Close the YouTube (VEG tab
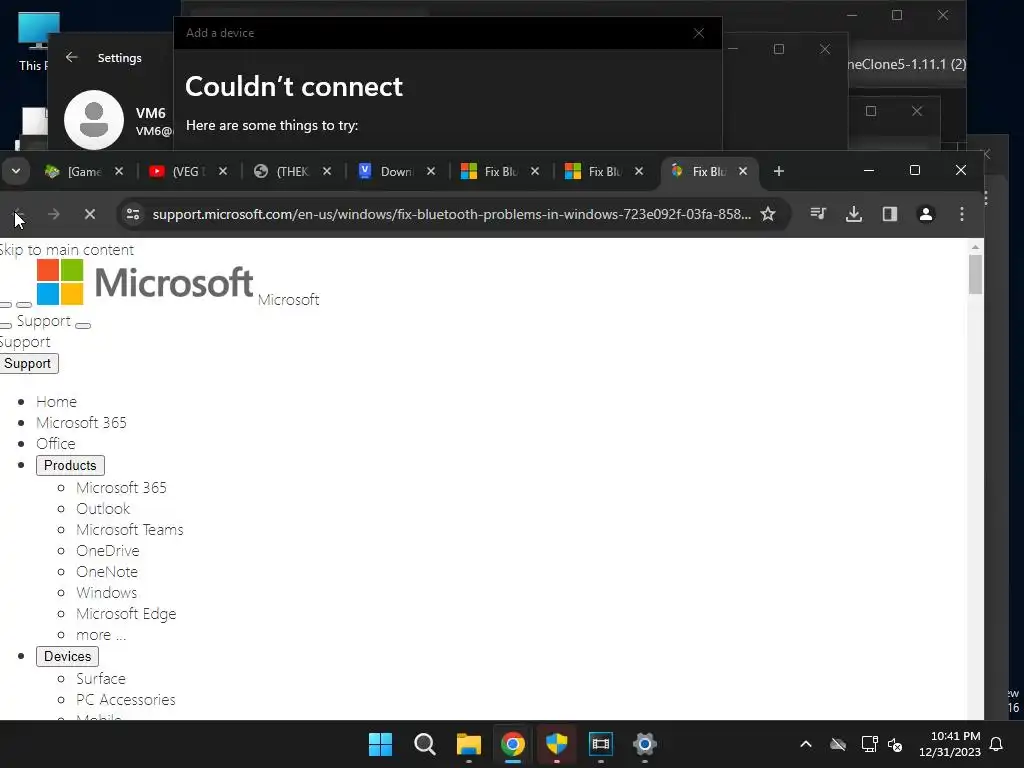1024x768 pixels. [x=223, y=171]
